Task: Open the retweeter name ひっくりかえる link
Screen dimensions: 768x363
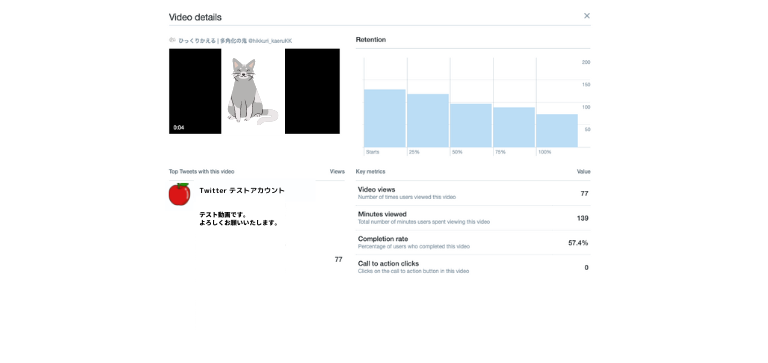Action: pyautogui.click(x=197, y=41)
